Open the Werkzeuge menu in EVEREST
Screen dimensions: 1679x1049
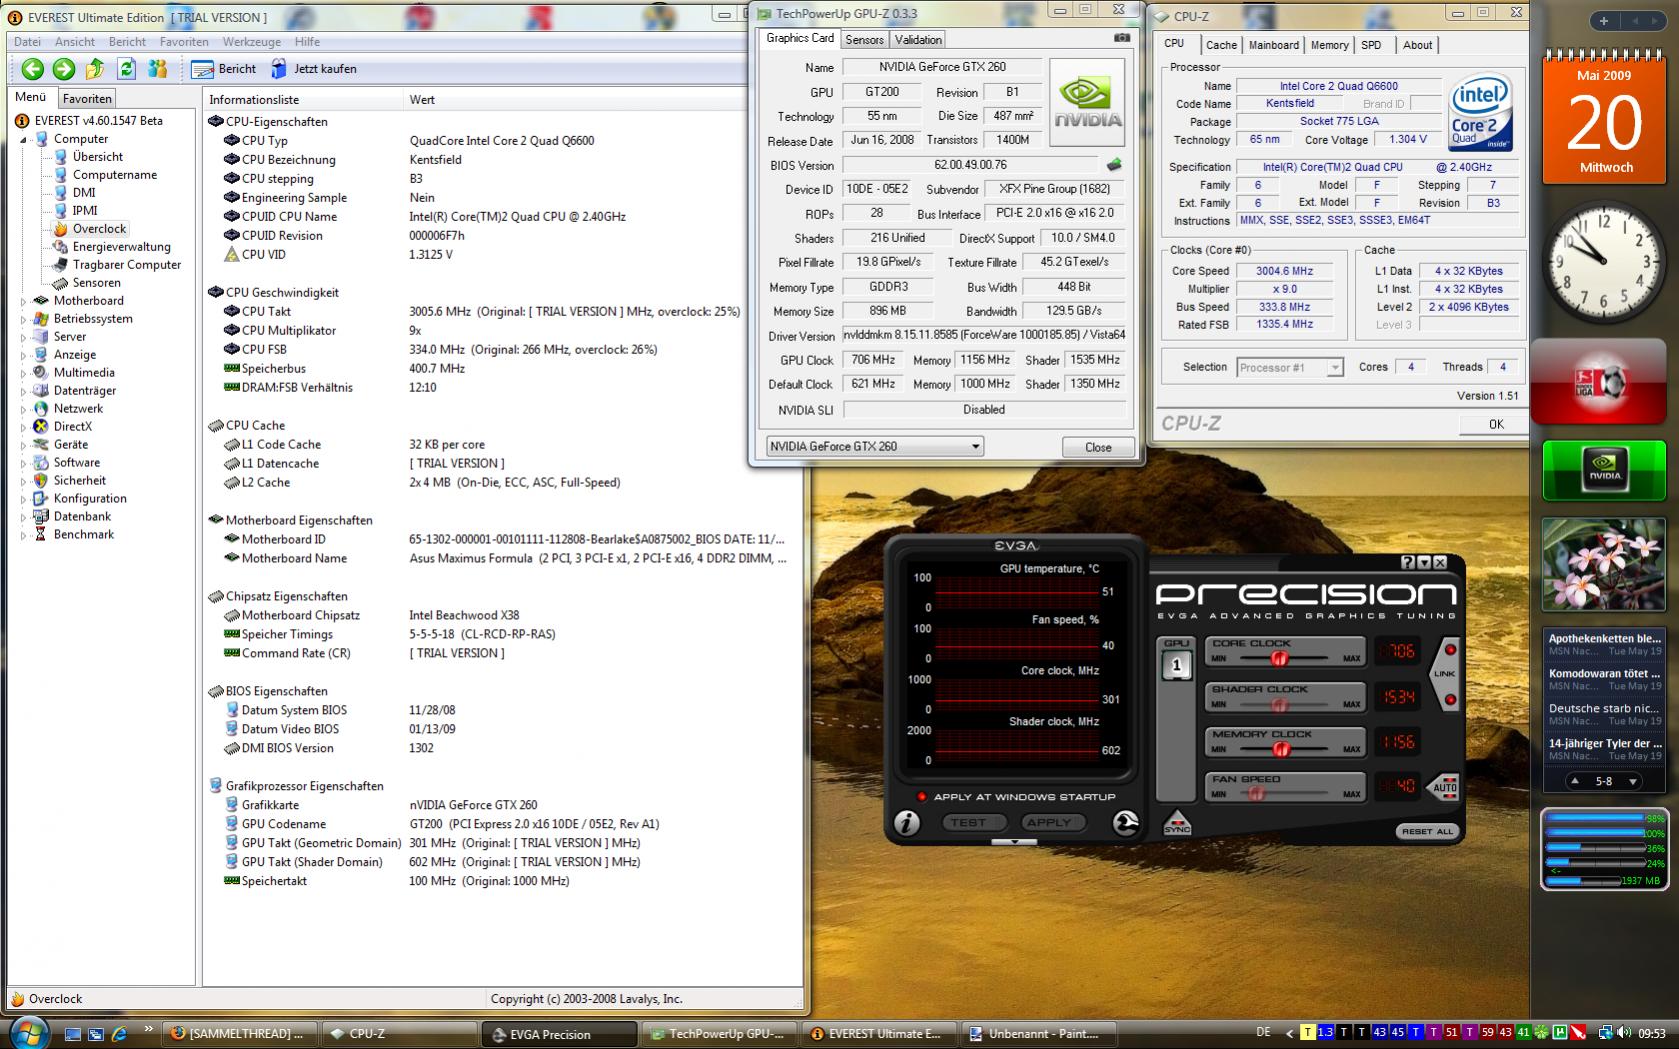(x=251, y=42)
